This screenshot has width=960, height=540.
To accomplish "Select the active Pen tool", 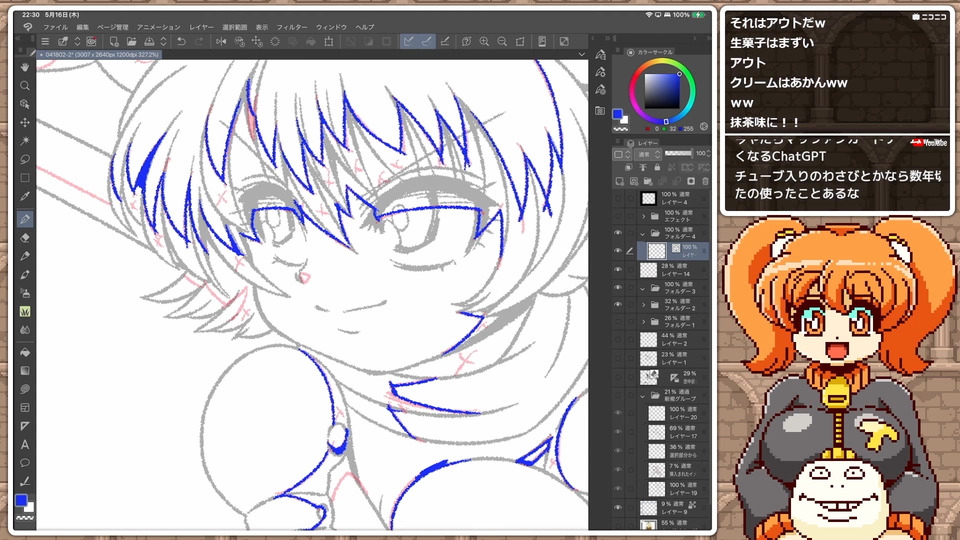I will 24,219.
